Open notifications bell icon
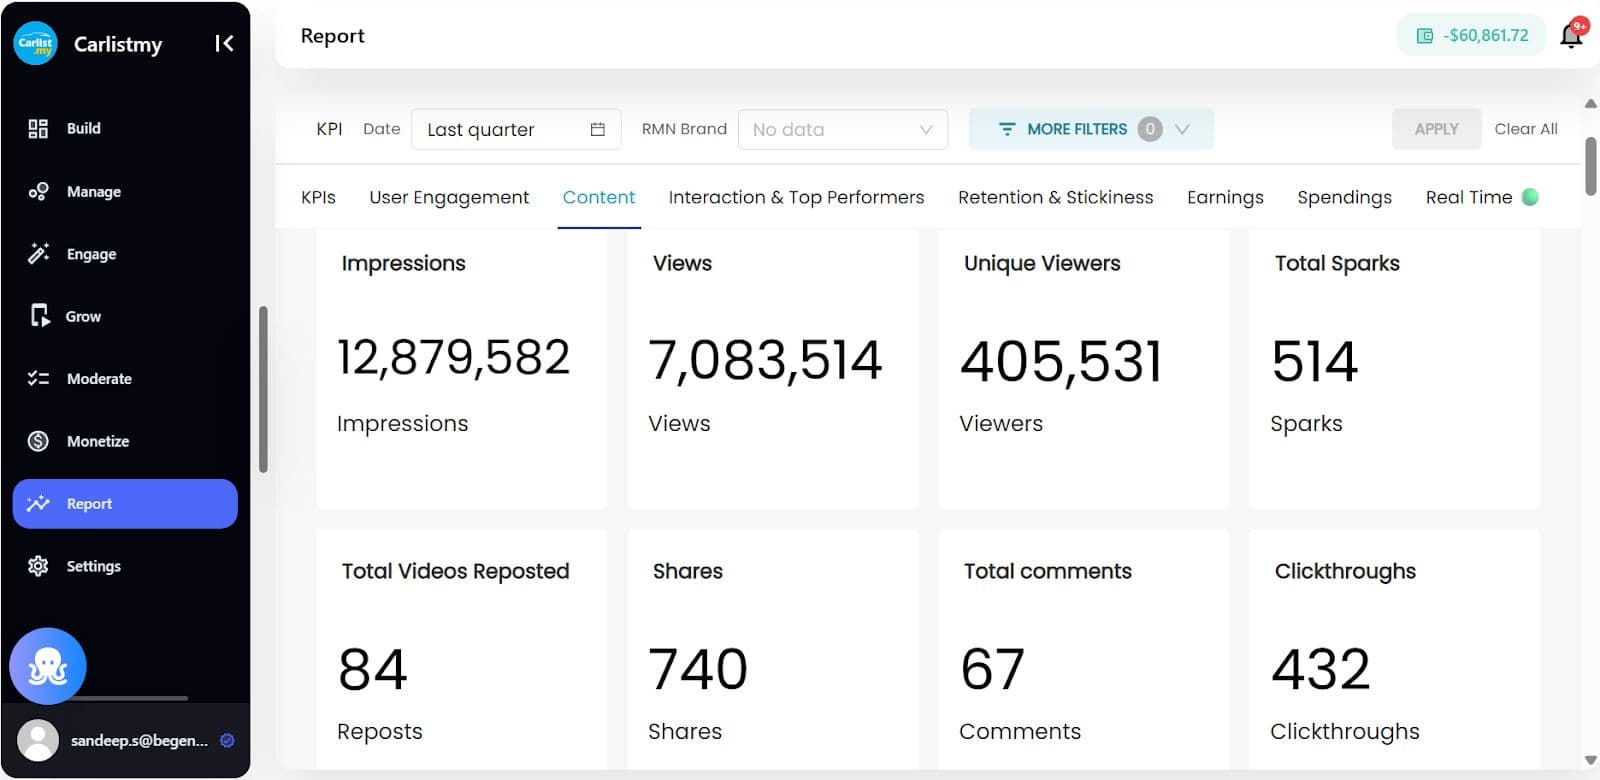 pos(1571,36)
